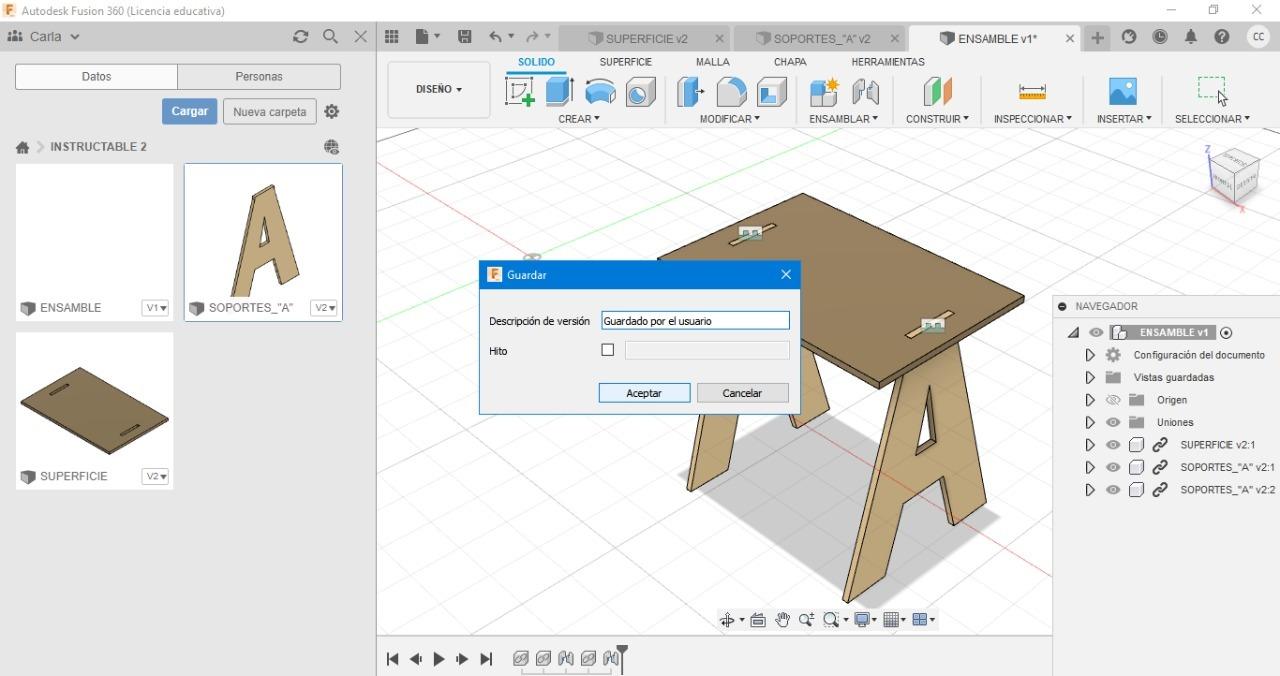Select the Pan hand tool

click(782, 620)
